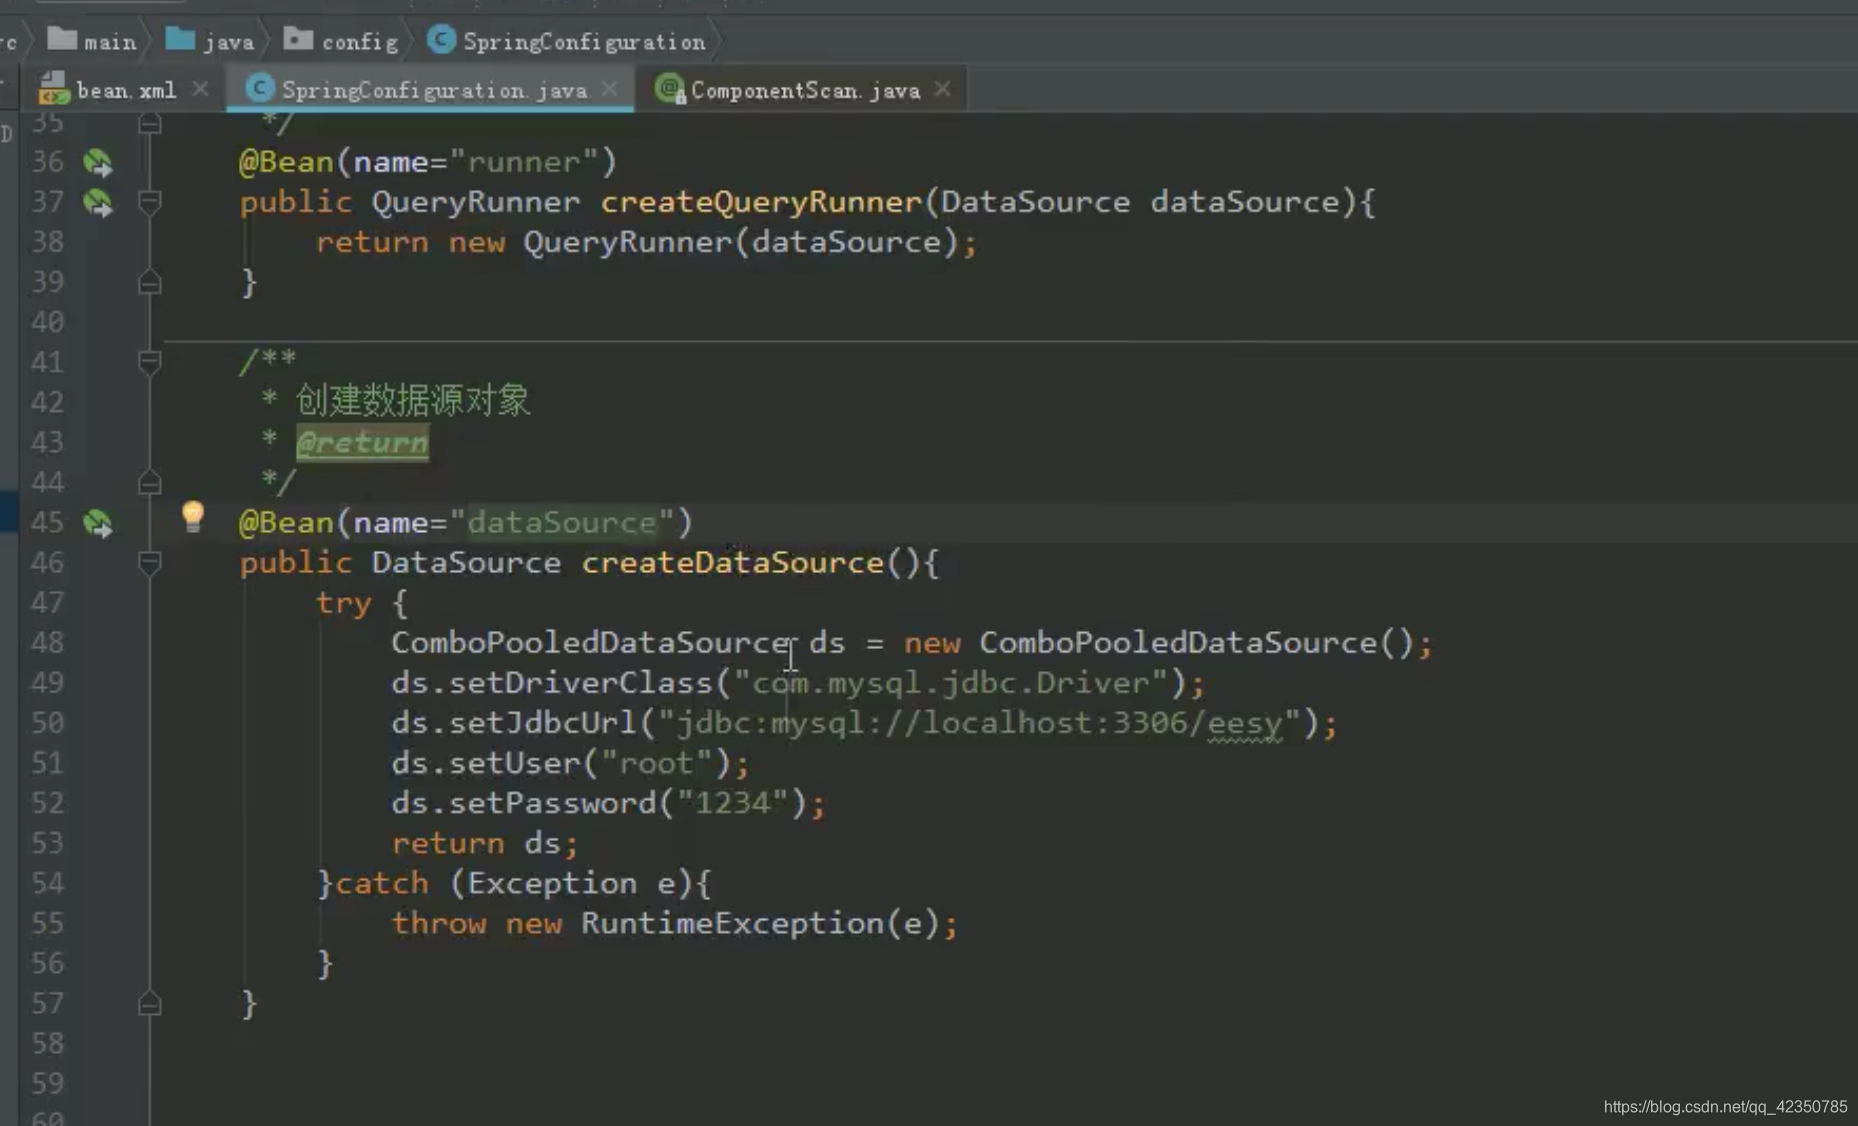
Task: Click RuntimeException on line 55
Action: tap(733, 923)
